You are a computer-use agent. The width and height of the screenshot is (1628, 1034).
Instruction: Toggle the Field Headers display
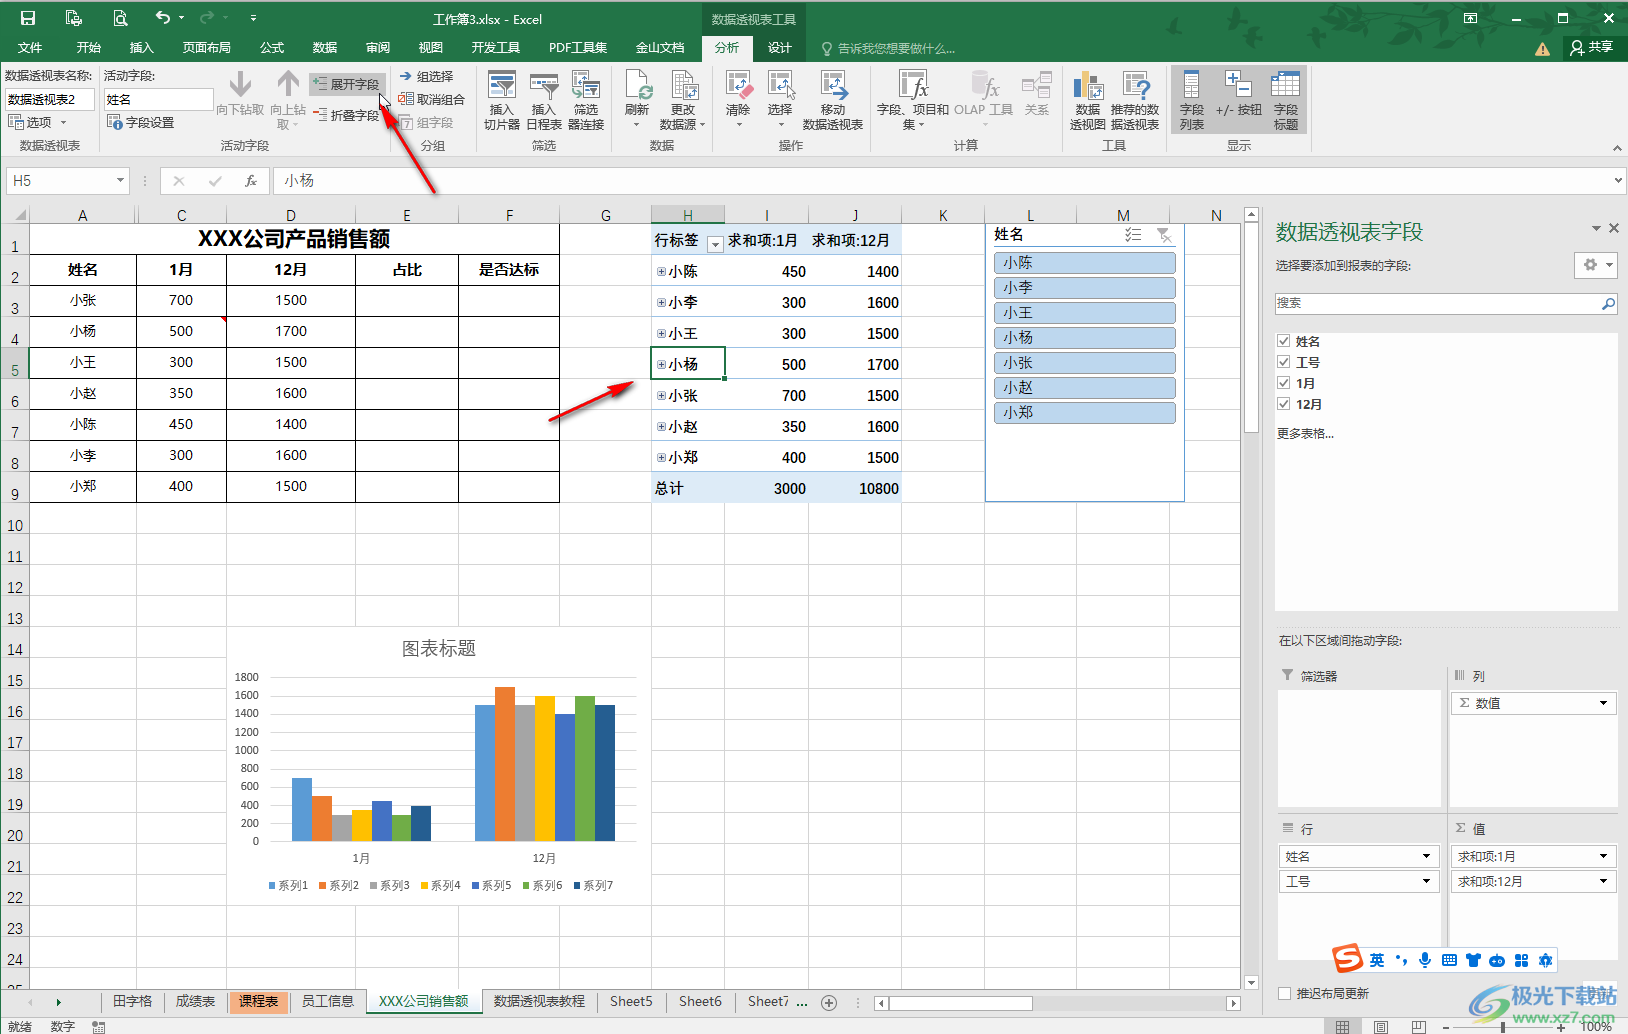[1286, 100]
